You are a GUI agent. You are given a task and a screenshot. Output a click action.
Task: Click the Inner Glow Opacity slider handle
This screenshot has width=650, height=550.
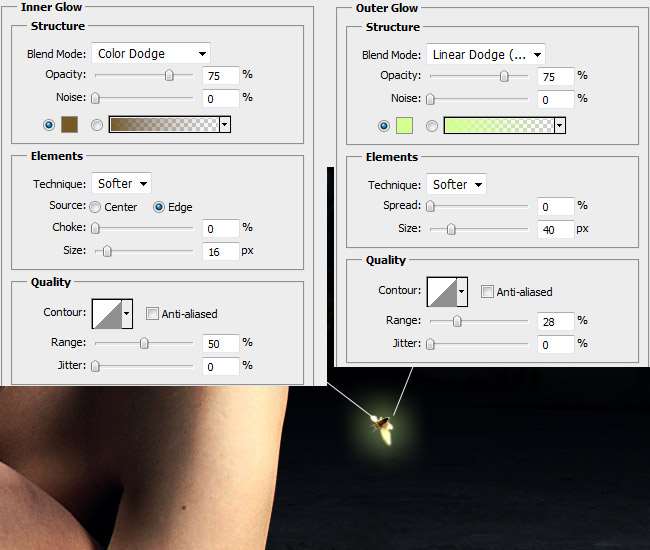pyautogui.click(x=169, y=75)
